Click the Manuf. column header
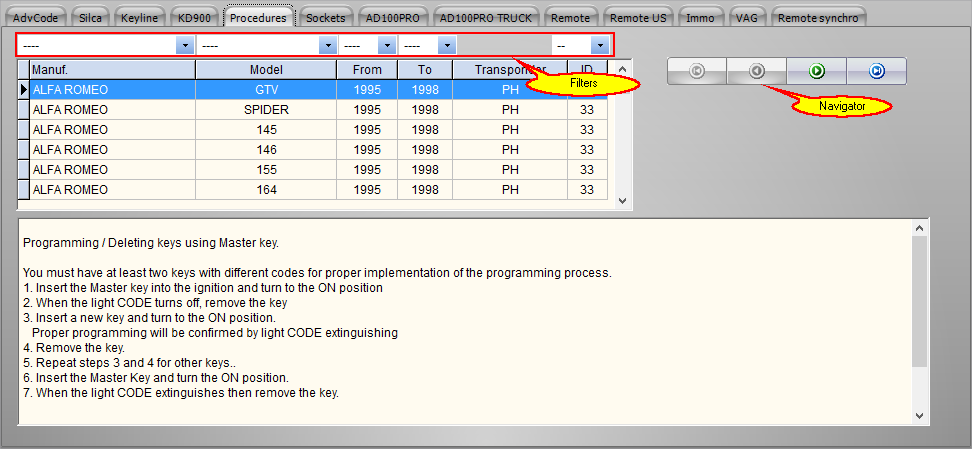This screenshot has height=449, width=972. pyautogui.click(x=112, y=70)
